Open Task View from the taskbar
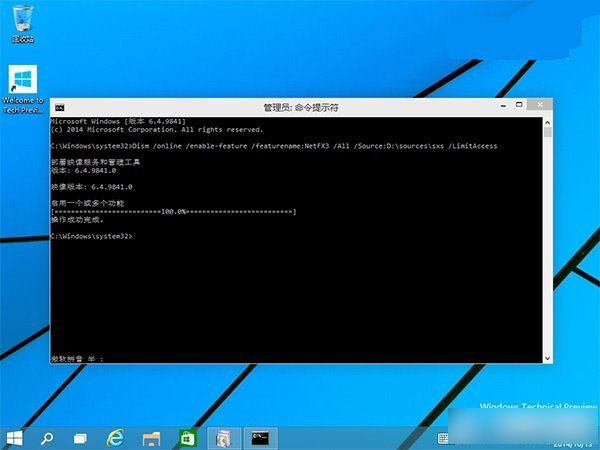Image resolution: width=600 pixels, height=450 pixels. click(78, 438)
